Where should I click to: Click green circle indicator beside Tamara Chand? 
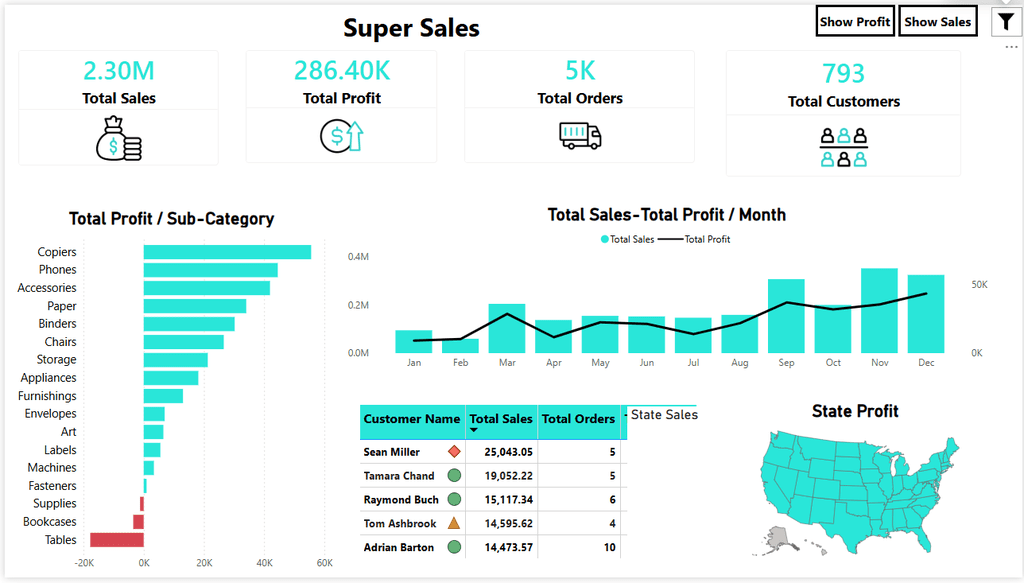tap(454, 475)
